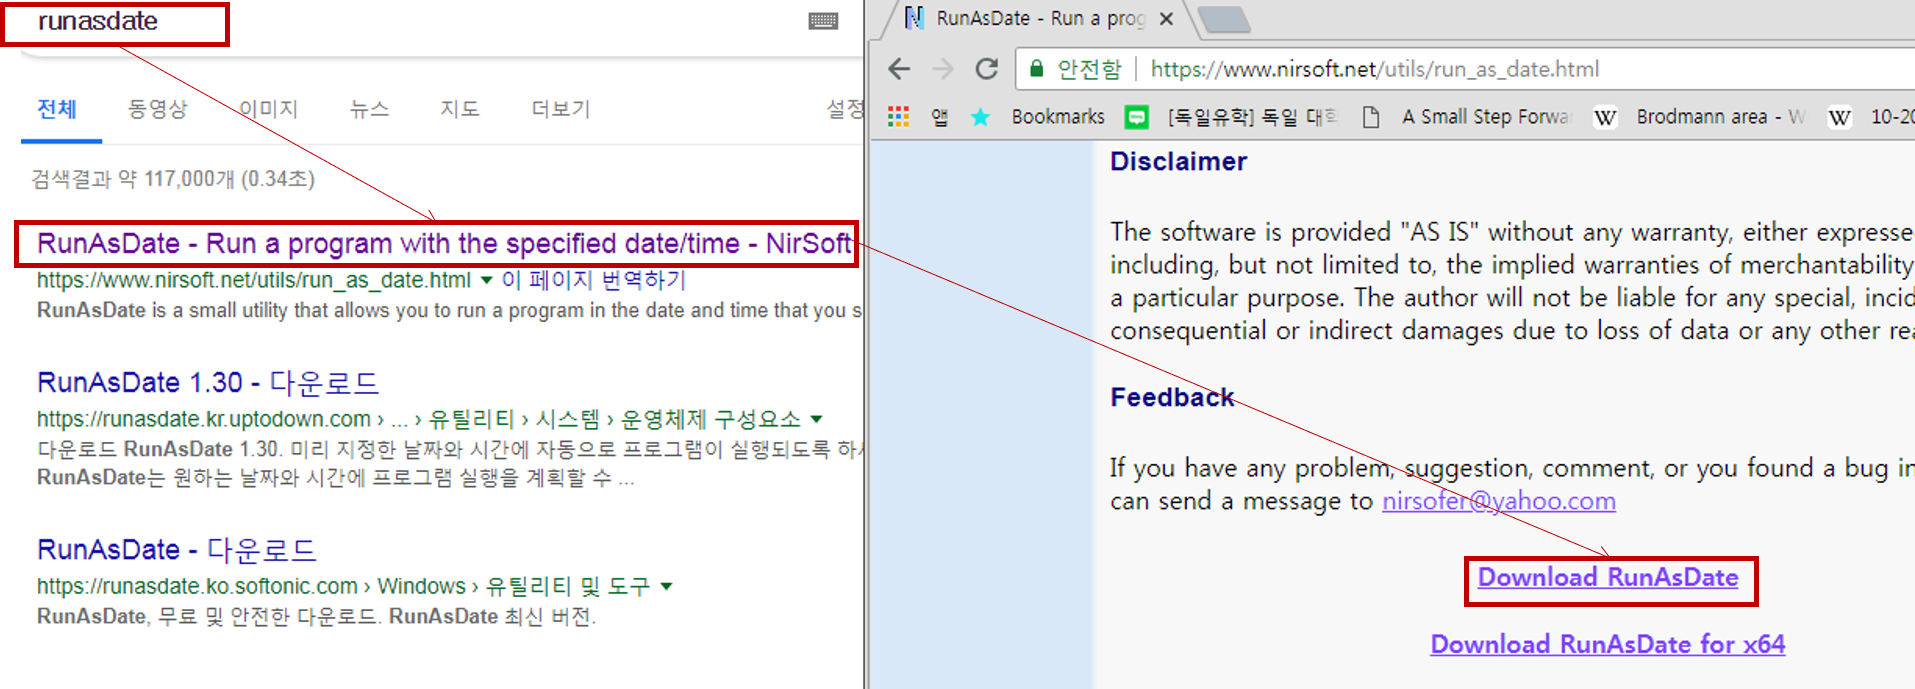Click the Bookmarks folder label

pos(1058,117)
